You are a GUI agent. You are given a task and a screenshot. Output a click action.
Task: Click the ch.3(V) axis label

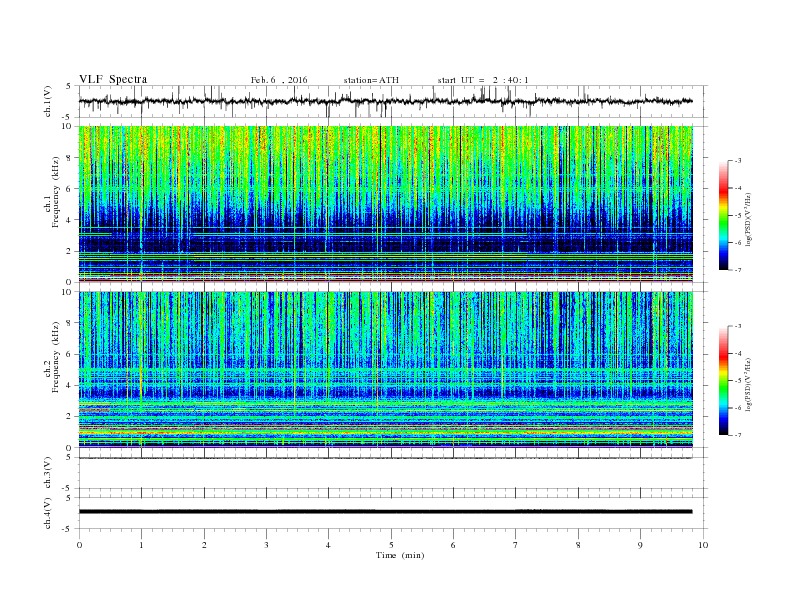click(x=48, y=473)
